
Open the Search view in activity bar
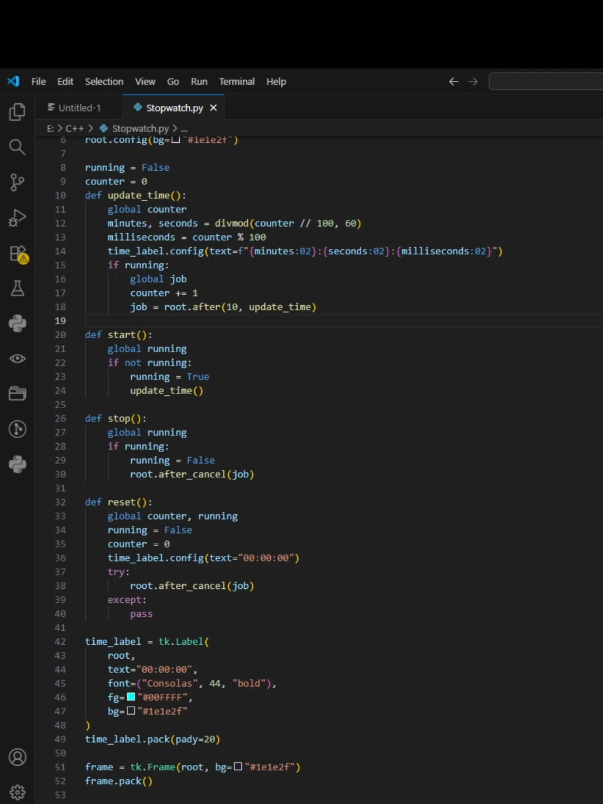(x=17, y=147)
